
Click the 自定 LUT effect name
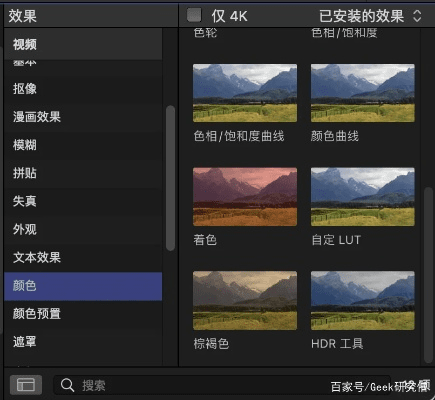tap(336, 240)
